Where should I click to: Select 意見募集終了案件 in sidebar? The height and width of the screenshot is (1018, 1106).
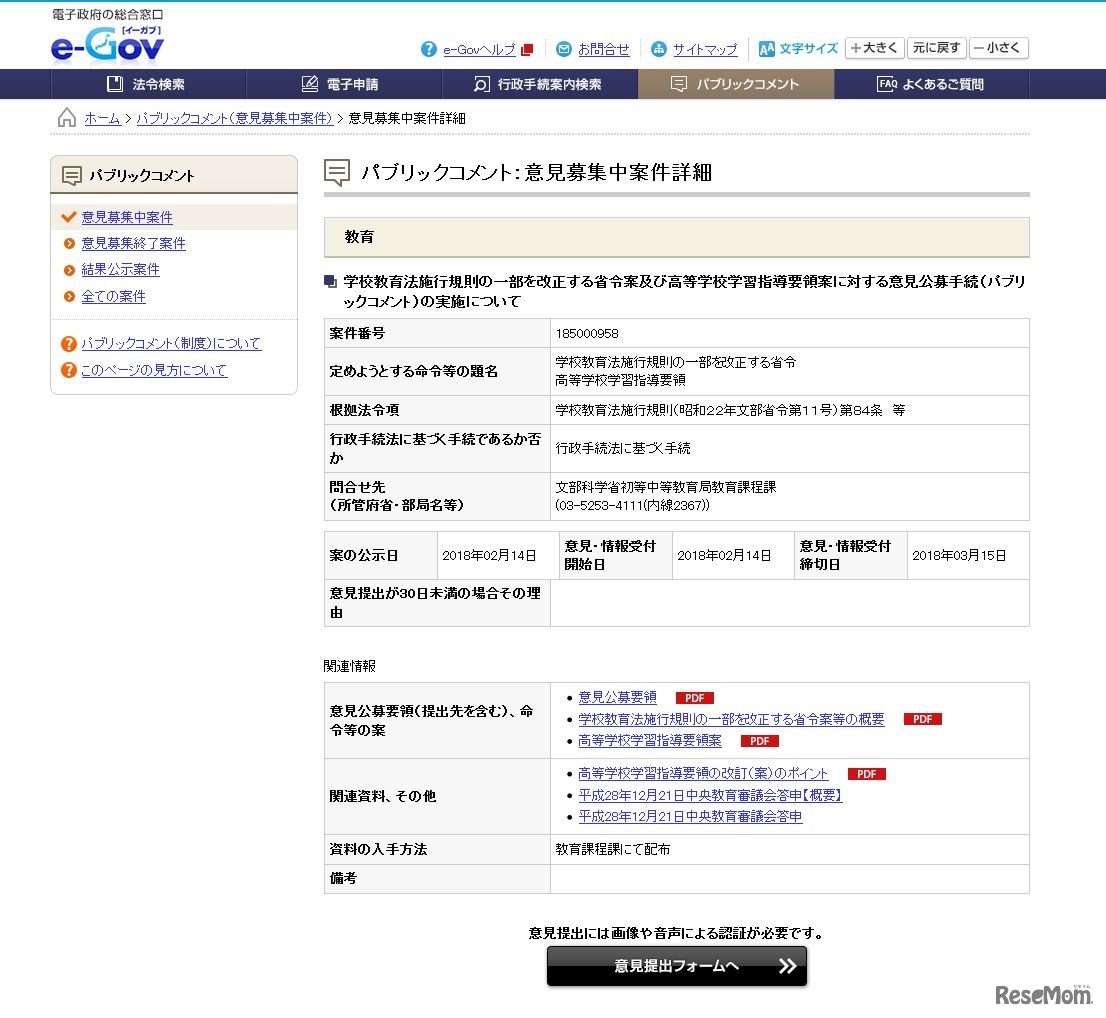[x=133, y=243]
